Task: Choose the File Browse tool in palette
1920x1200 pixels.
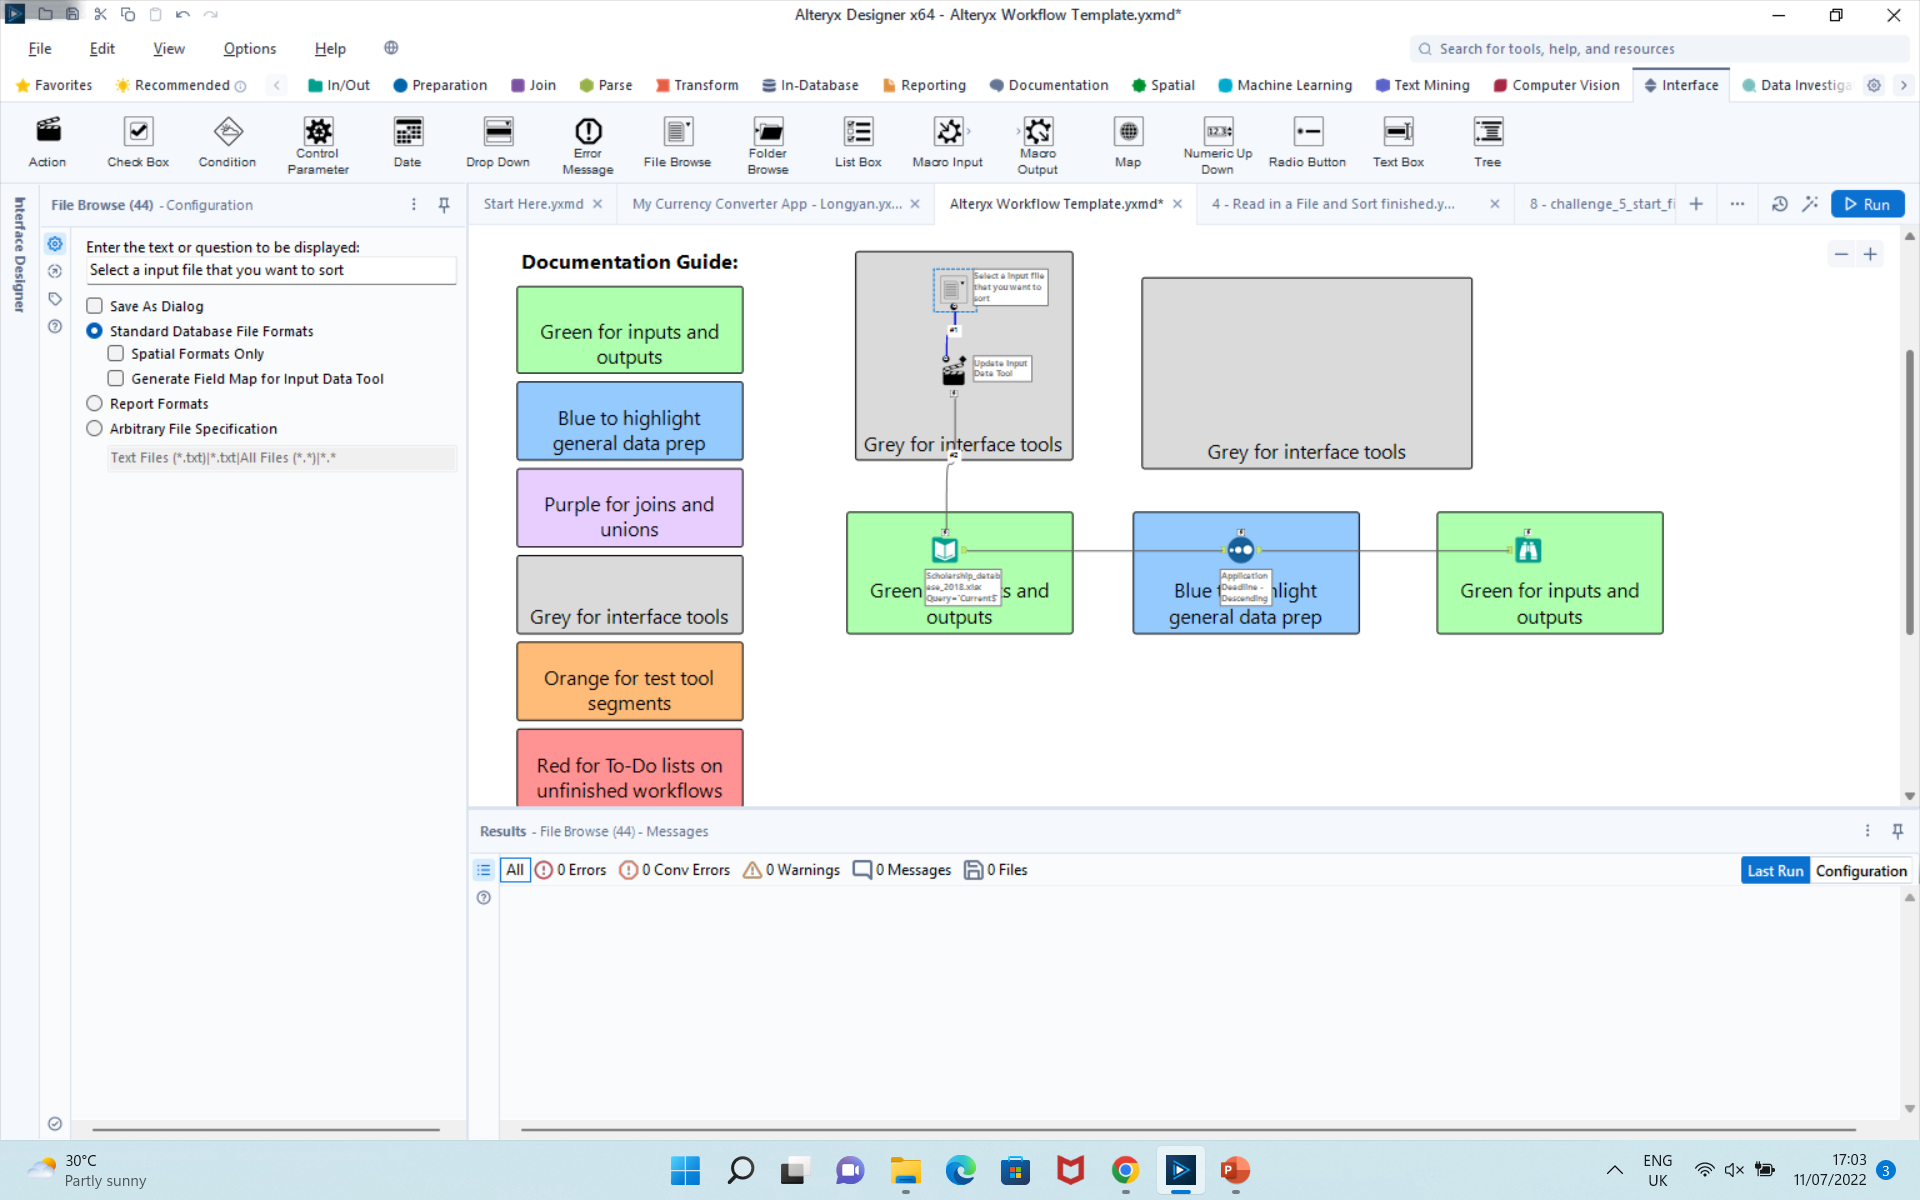Action: pos(677,142)
